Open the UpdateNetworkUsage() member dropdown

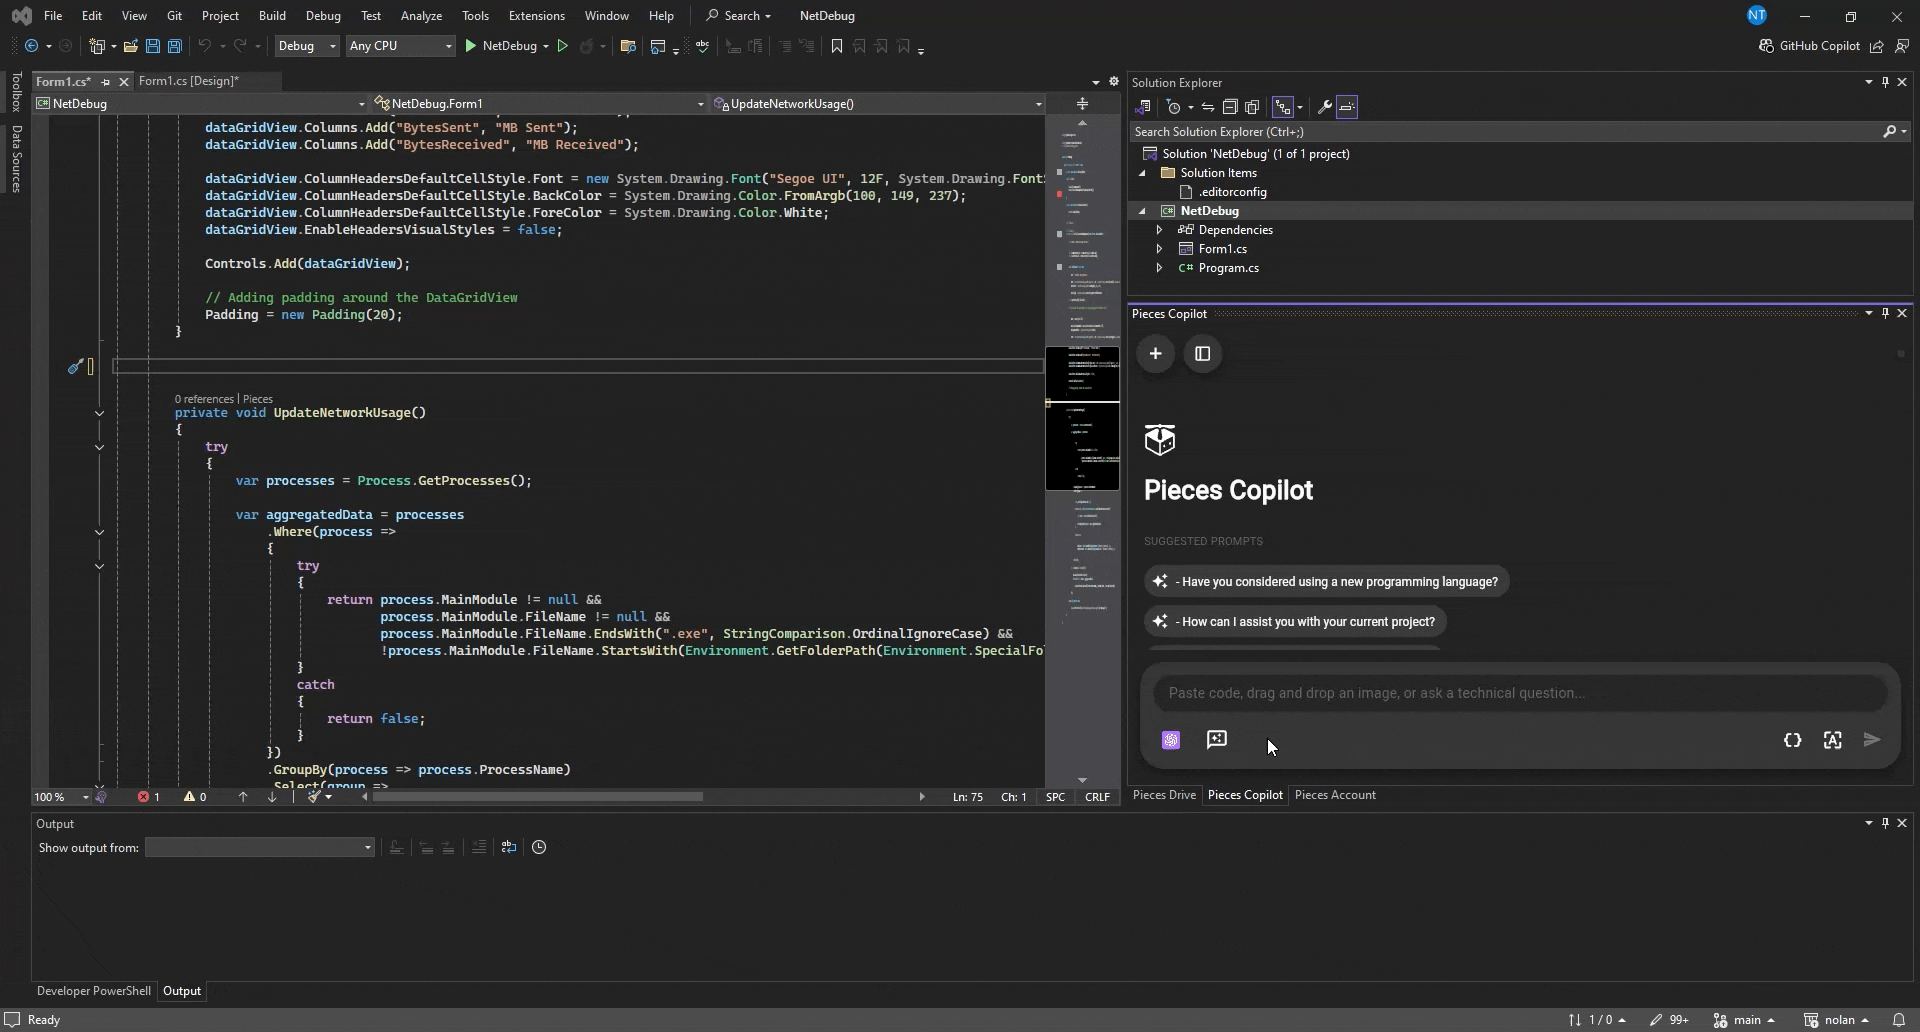878,104
